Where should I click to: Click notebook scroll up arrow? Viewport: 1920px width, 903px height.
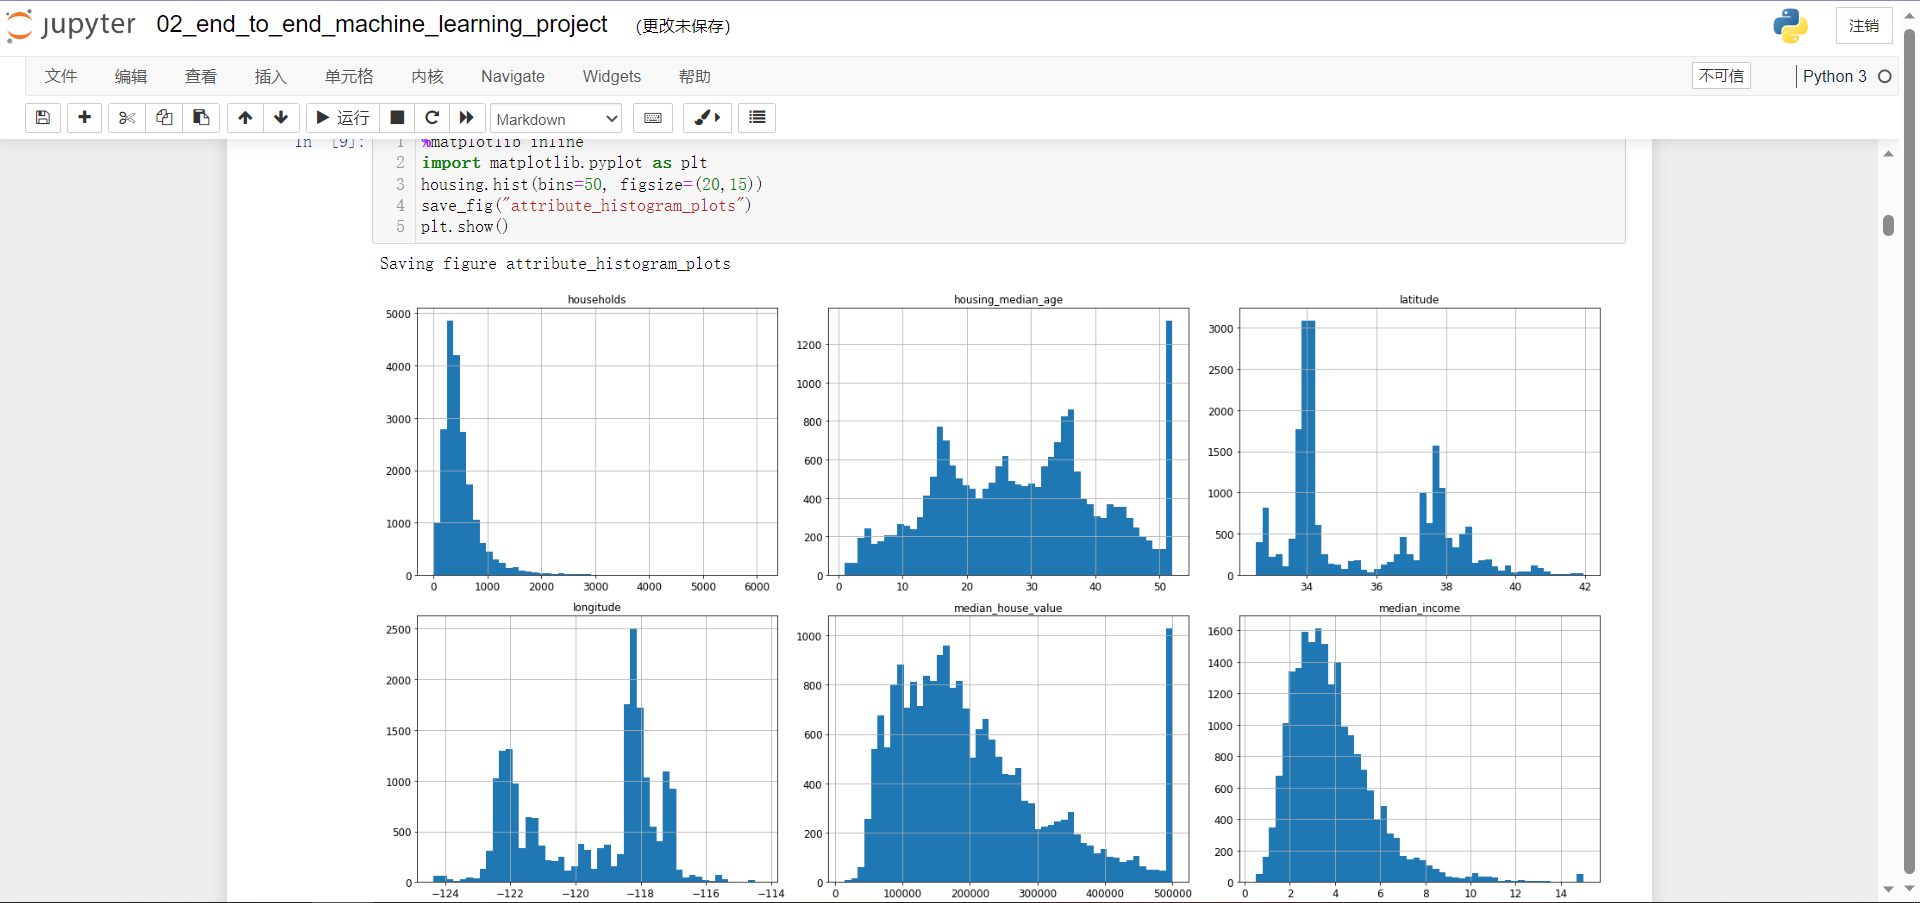1888,153
